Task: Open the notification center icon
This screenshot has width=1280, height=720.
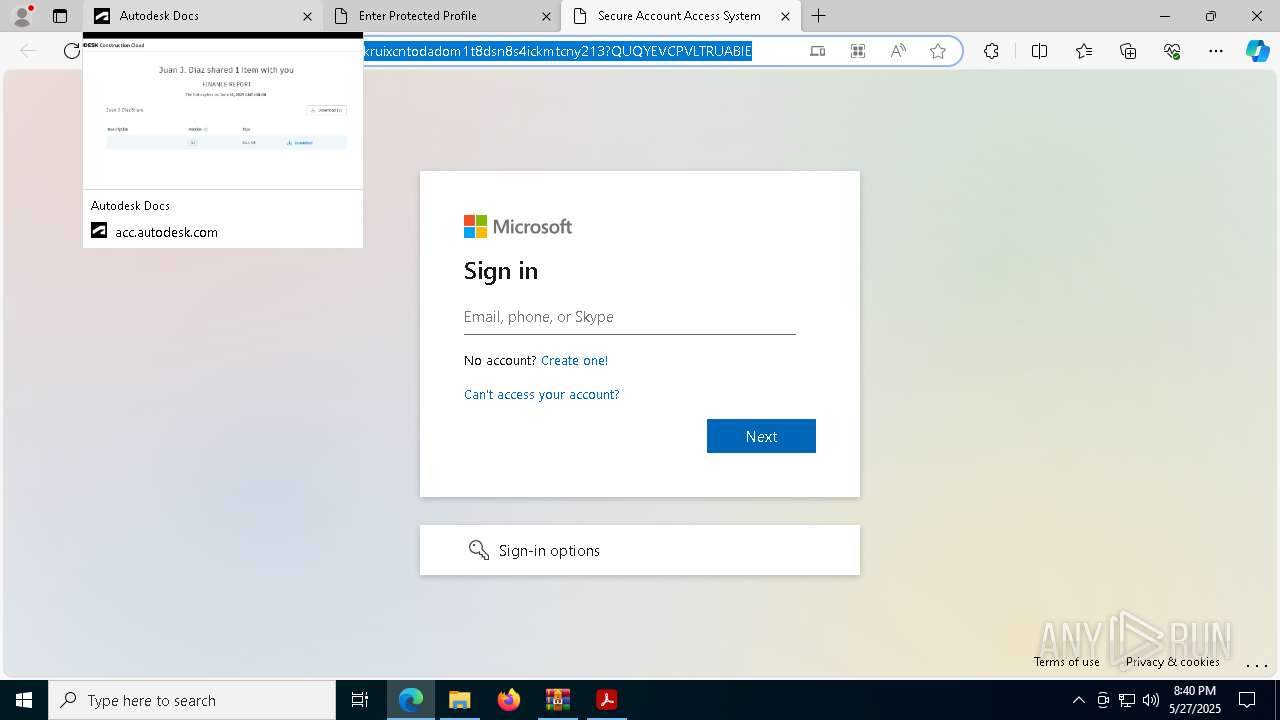Action: pyautogui.click(x=1248, y=700)
